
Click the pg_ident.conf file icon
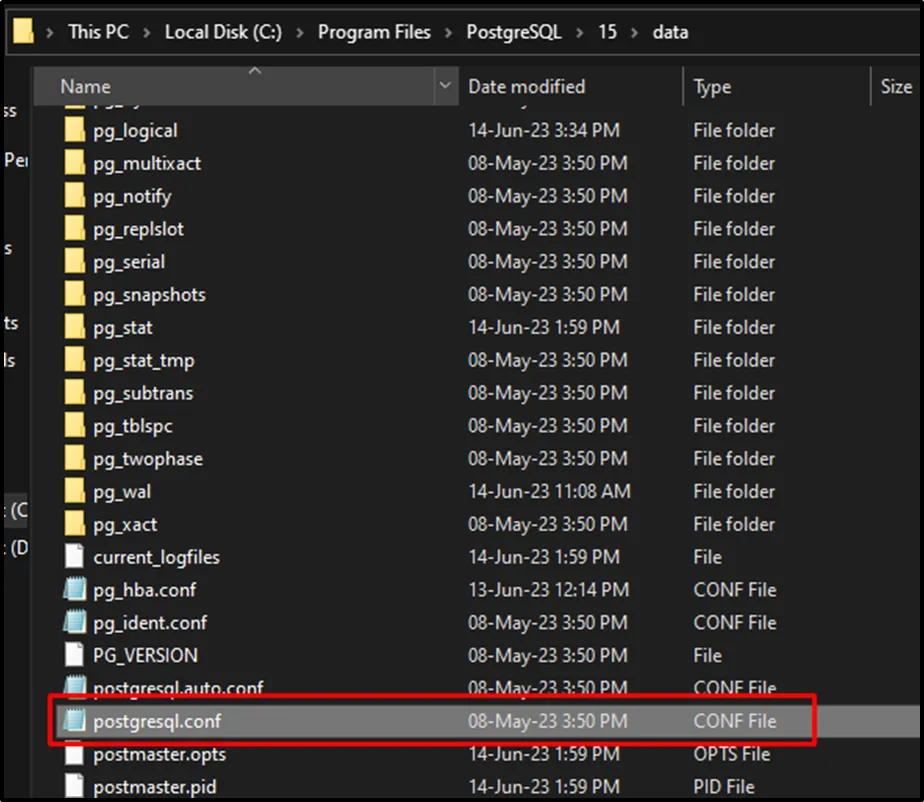(x=75, y=623)
